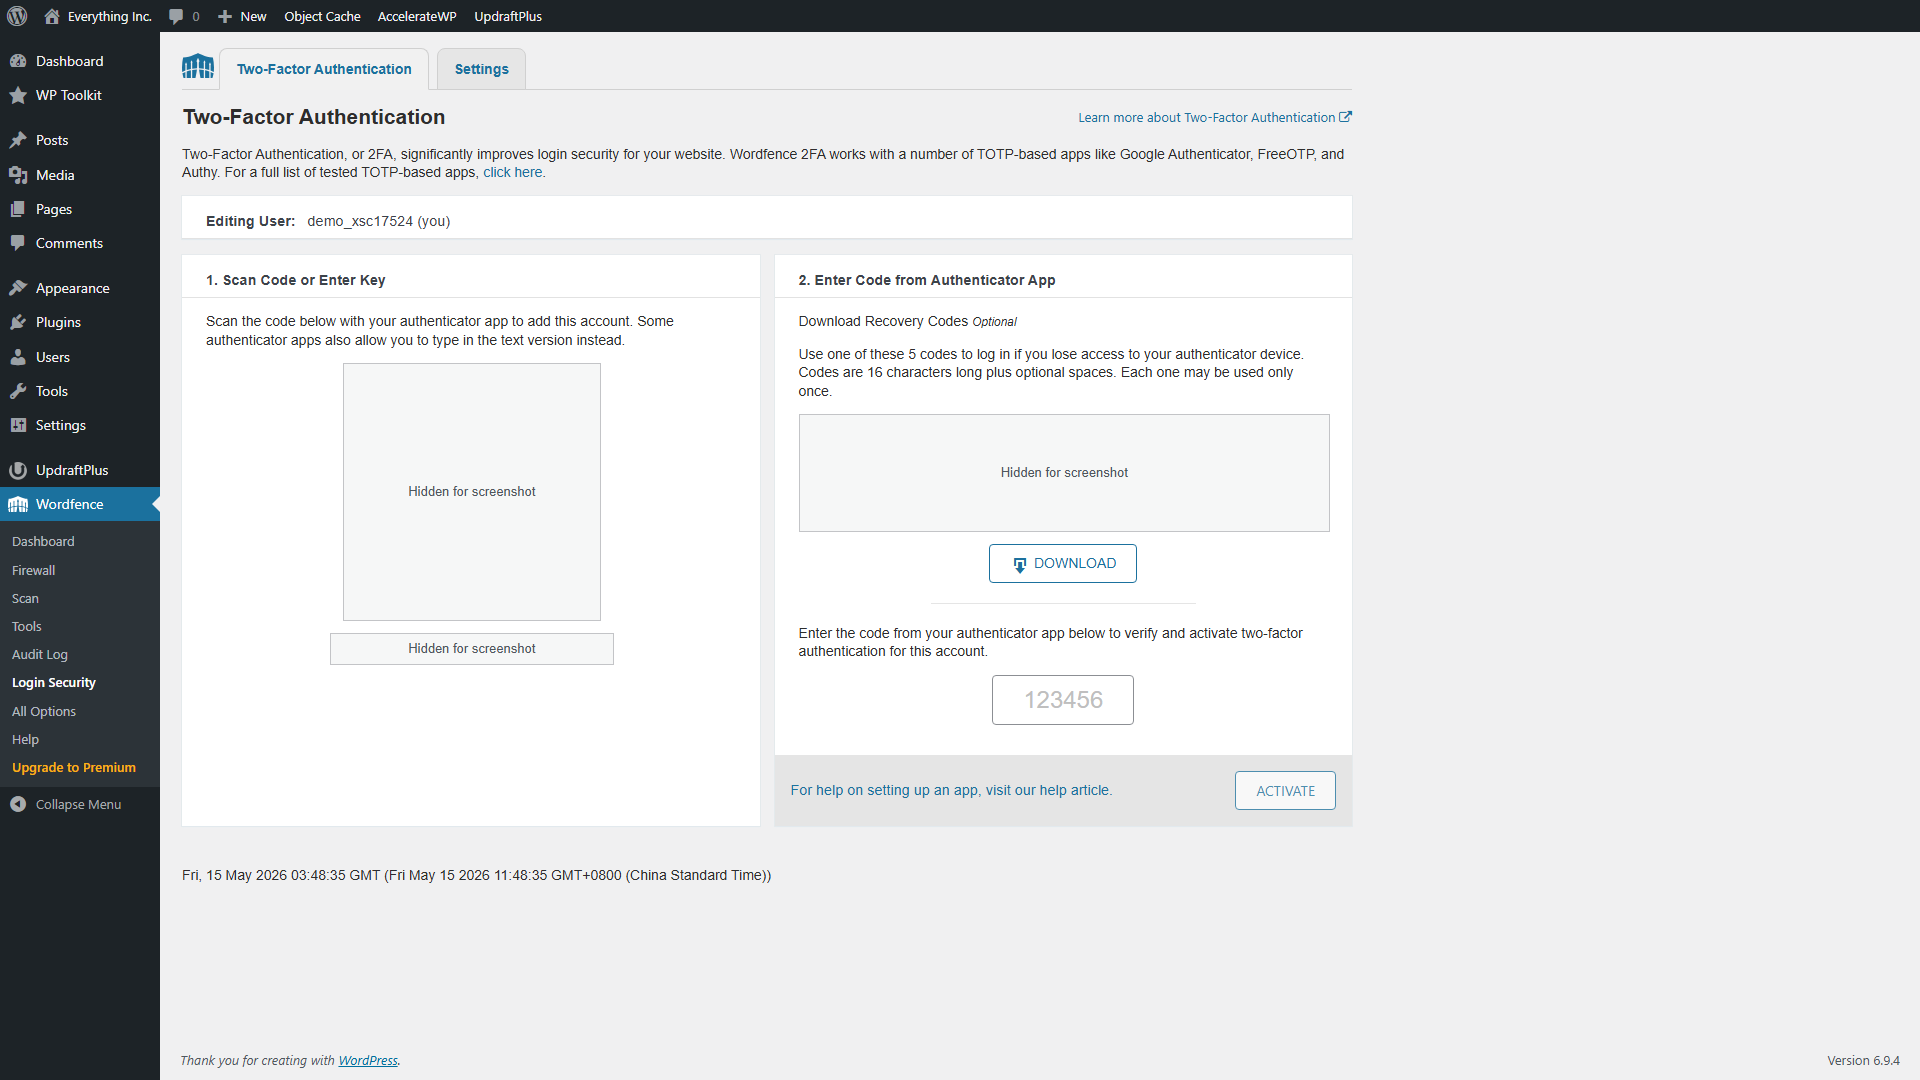The width and height of the screenshot is (1920, 1080).
Task: Click the Users person icon
Action: [x=18, y=357]
